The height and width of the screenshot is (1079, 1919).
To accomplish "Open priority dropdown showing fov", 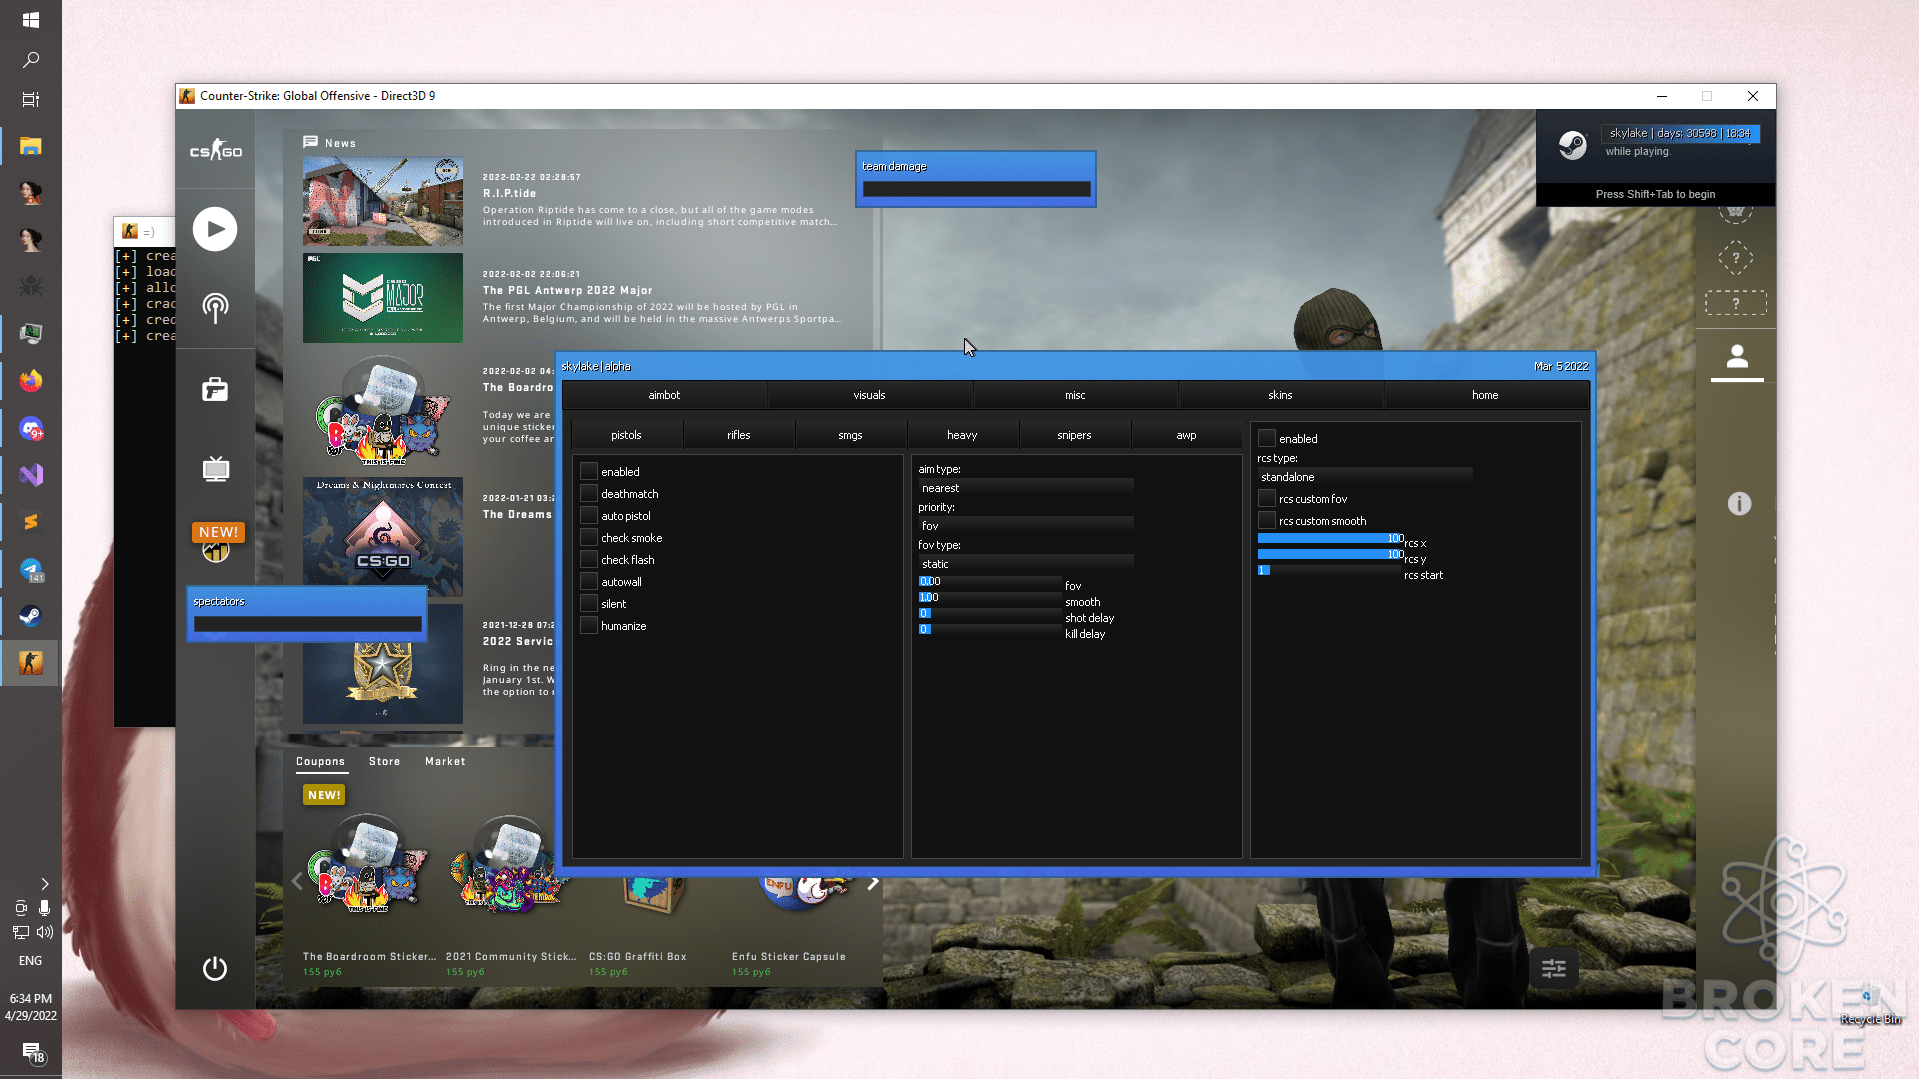I will click(x=1026, y=526).
